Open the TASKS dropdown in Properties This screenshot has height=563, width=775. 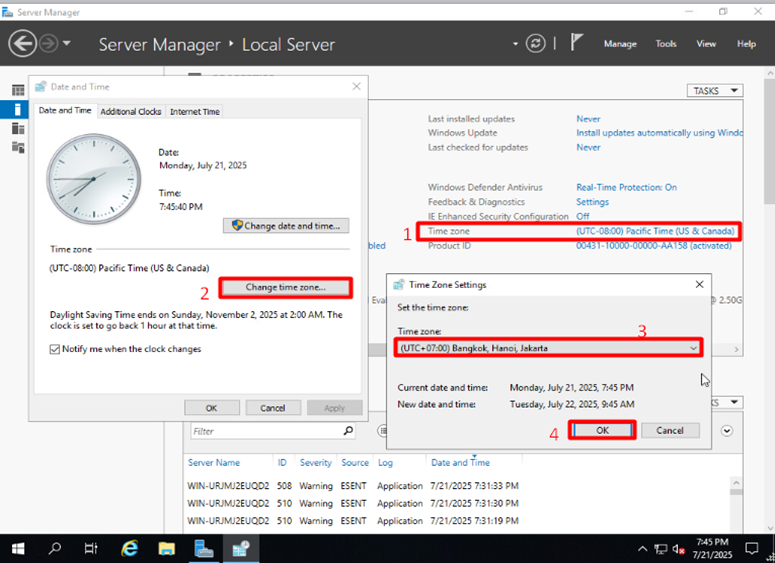tap(714, 91)
